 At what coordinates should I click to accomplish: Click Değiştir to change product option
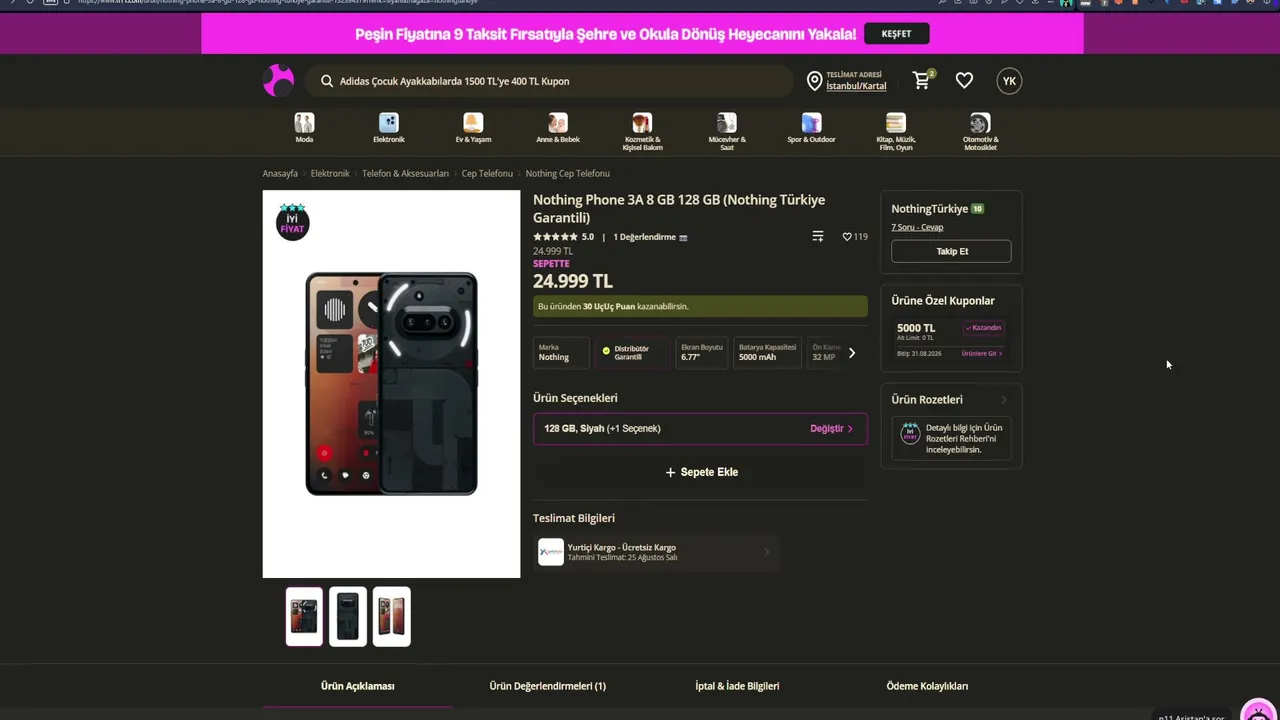coord(831,429)
